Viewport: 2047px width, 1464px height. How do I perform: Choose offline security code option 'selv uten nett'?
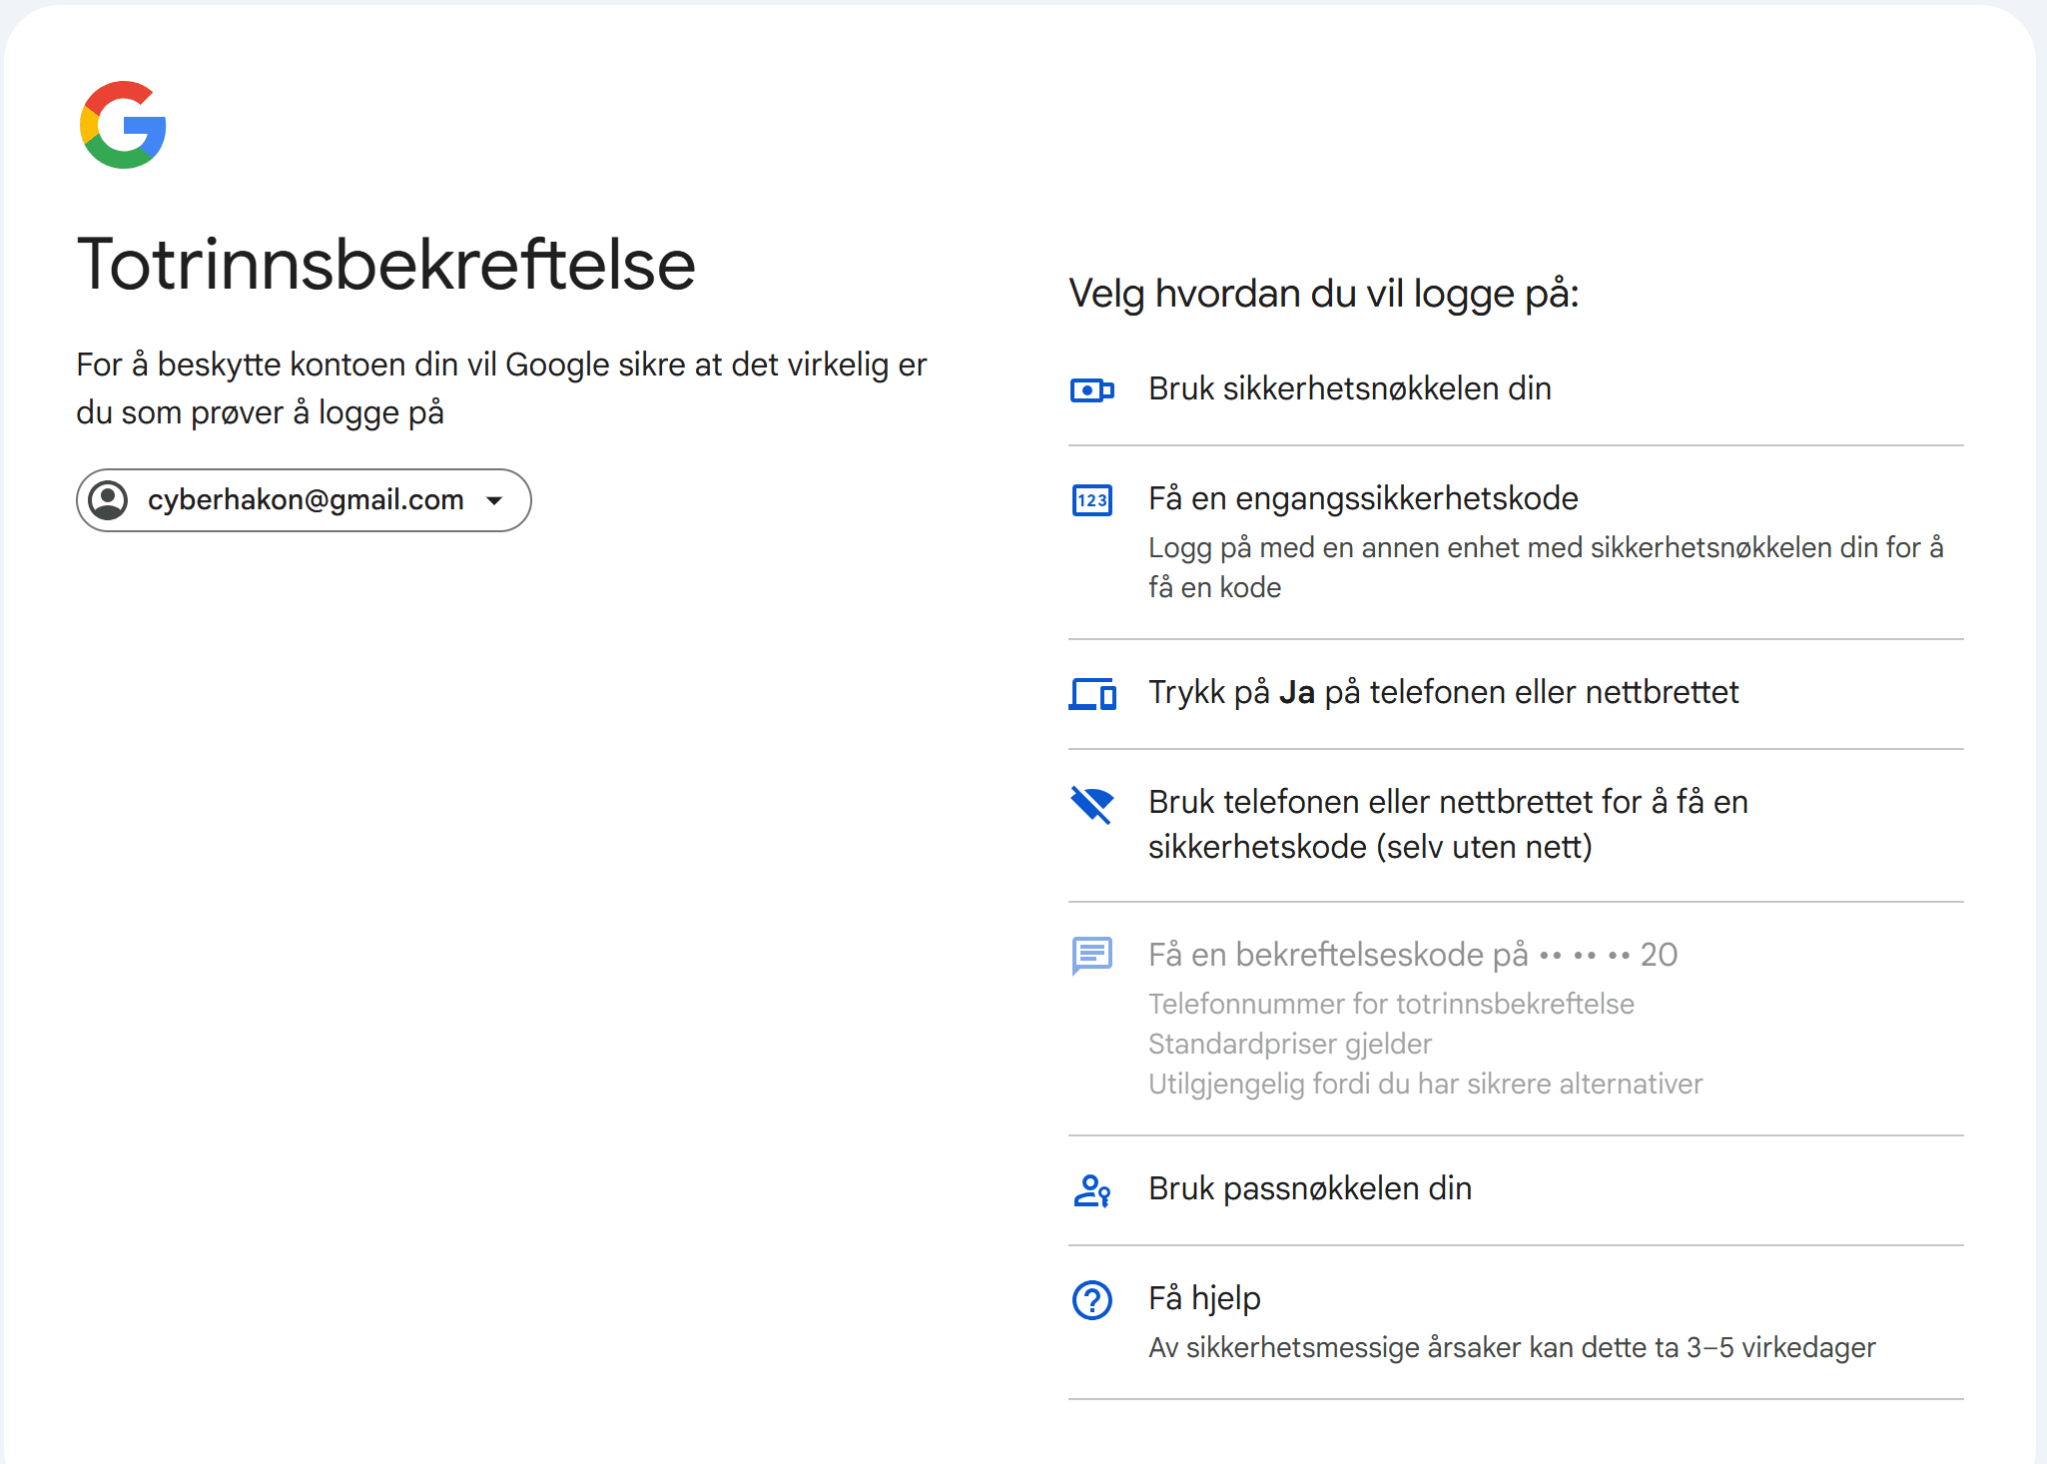click(1447, 824)
